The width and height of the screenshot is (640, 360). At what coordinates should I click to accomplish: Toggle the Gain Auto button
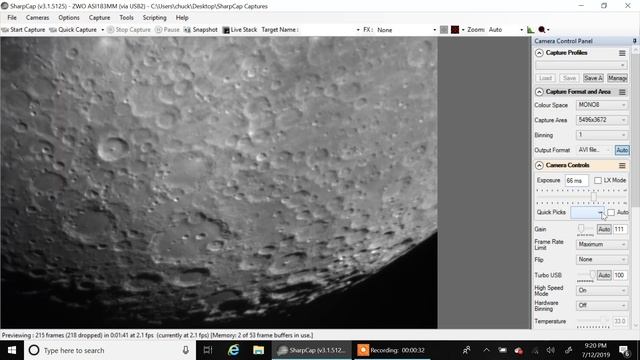click(604, 229)
